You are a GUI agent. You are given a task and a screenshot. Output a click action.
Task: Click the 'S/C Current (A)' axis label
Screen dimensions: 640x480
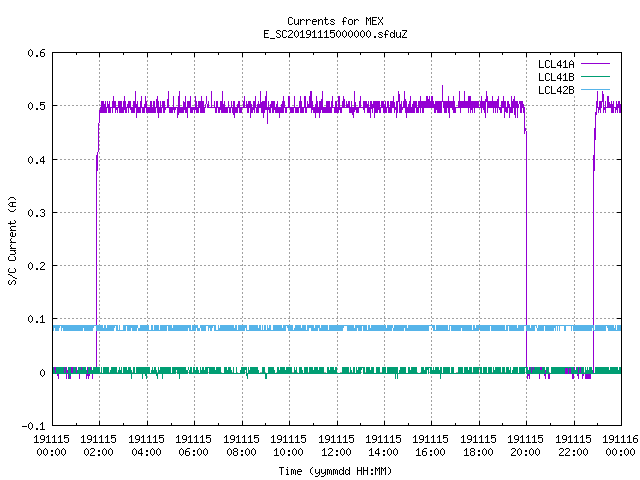click(13, 240)
